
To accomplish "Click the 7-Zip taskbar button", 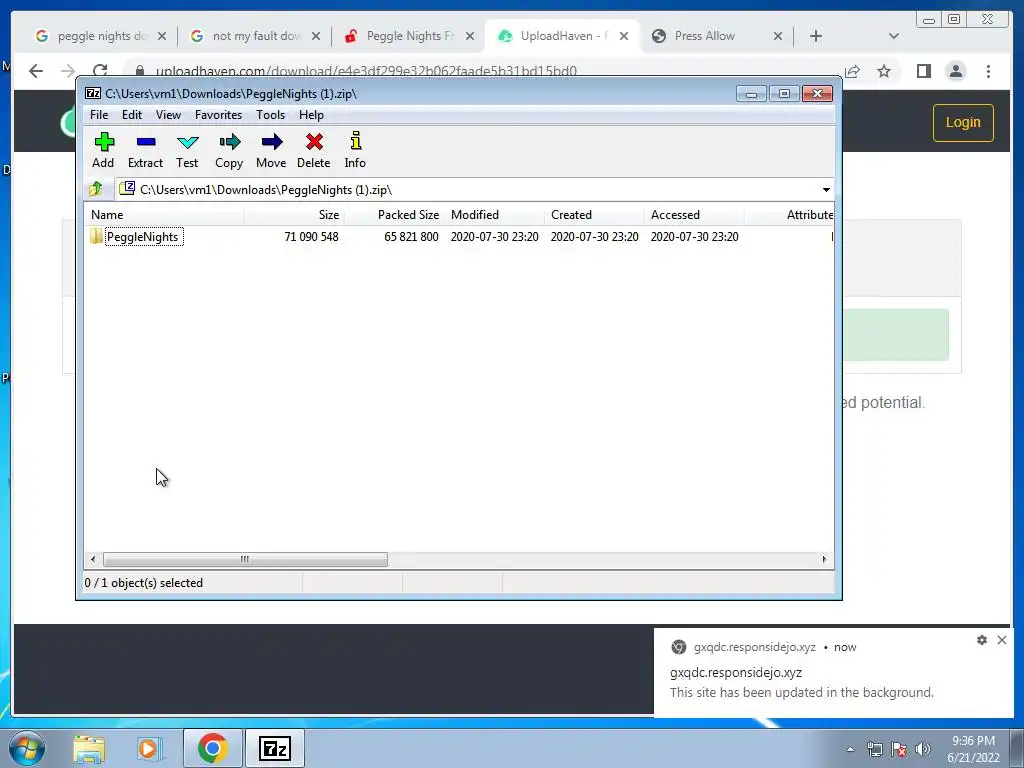I will [x=274, y=748].
